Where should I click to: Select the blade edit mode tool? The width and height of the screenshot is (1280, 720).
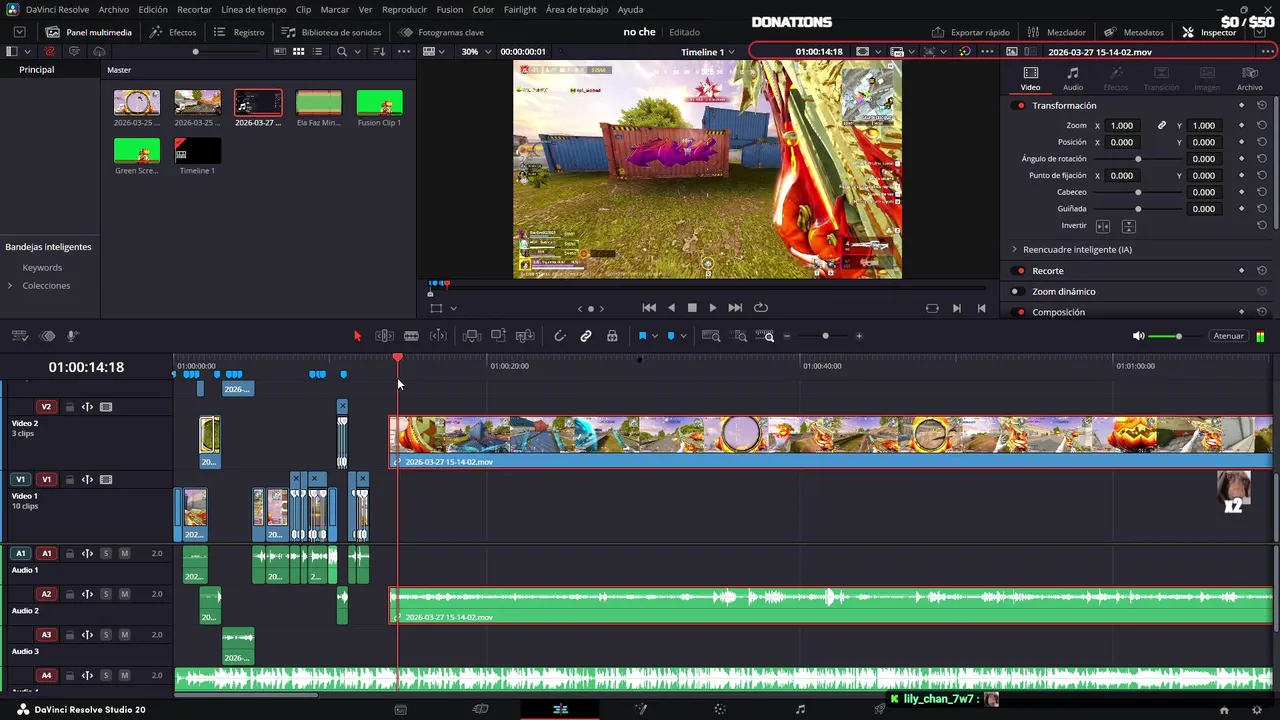411,336
